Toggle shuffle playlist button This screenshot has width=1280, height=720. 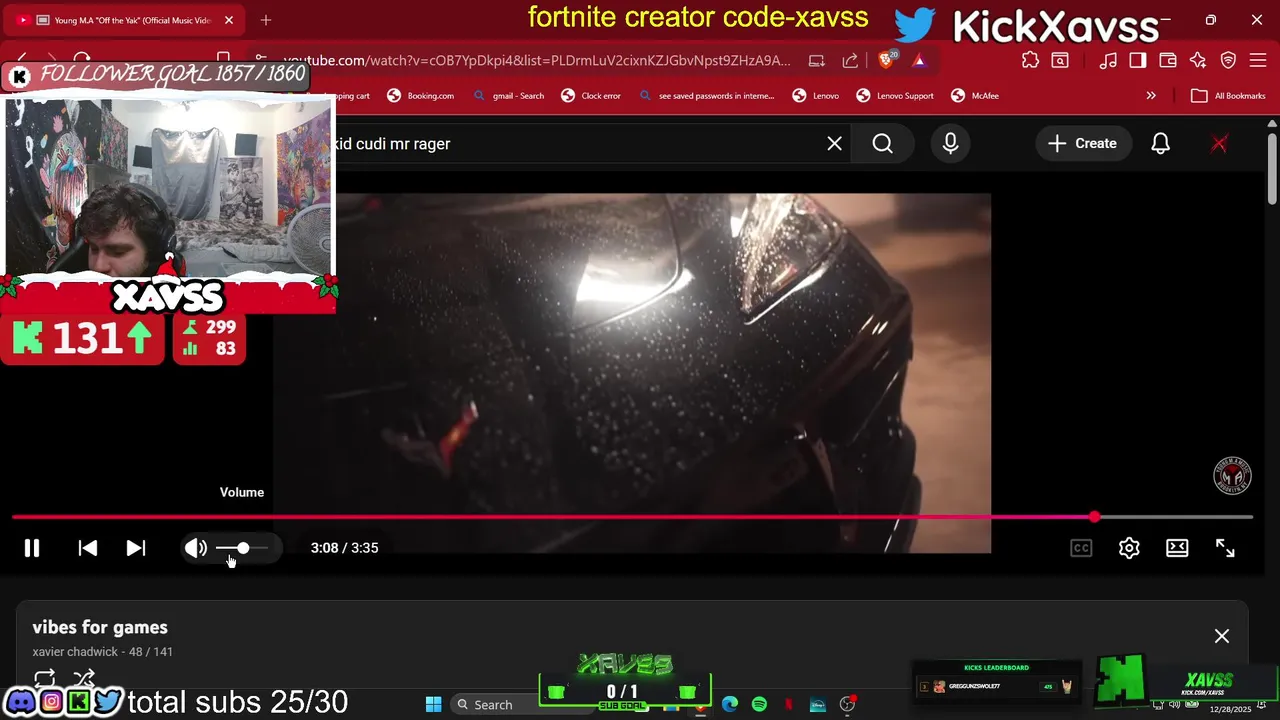click(x=84, y=679)
